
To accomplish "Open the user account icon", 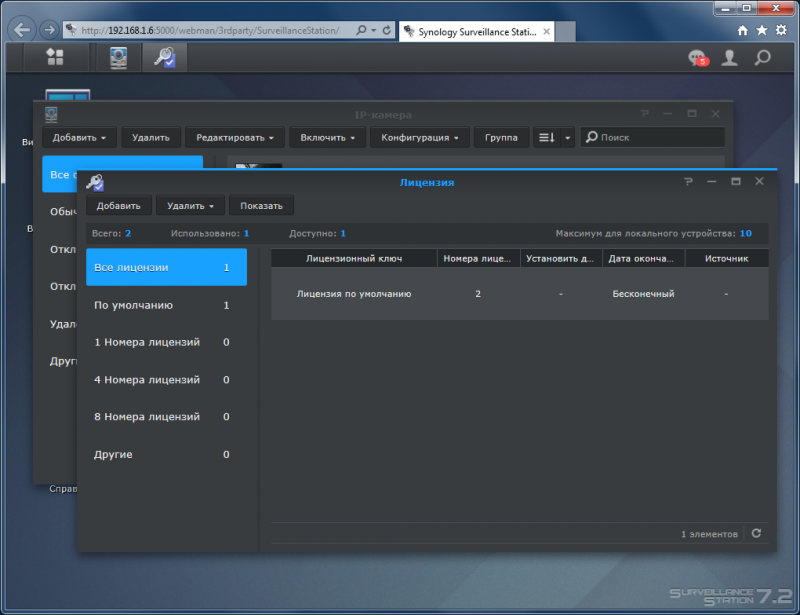I will 730,58.
